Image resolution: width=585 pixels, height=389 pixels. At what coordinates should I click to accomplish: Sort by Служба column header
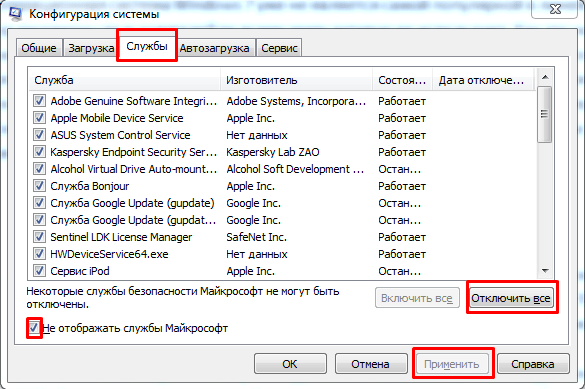pyautogui.click(x=125, y=80)
